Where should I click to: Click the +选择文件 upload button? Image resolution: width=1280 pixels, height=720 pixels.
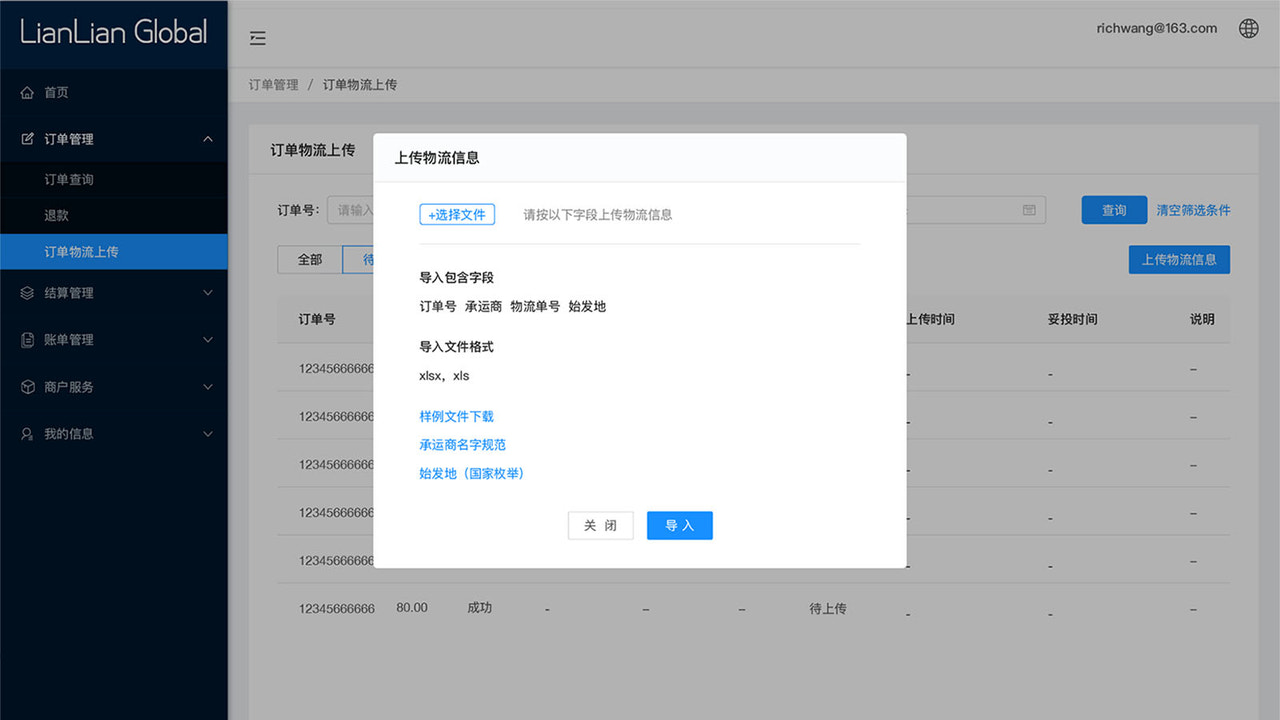[x=457, y=214]
